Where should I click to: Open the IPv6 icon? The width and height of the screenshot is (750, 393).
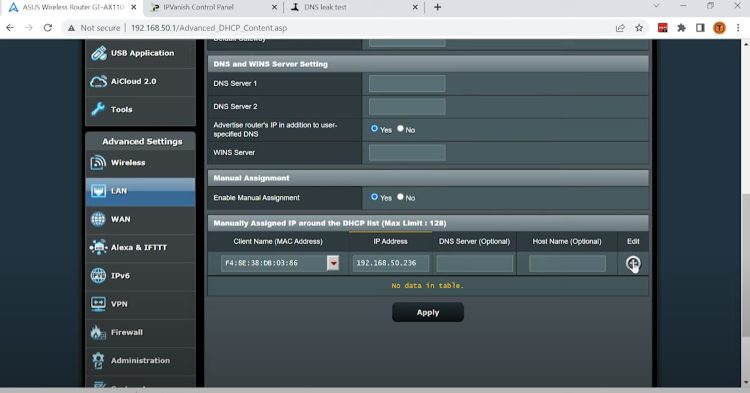coord(99,275)
